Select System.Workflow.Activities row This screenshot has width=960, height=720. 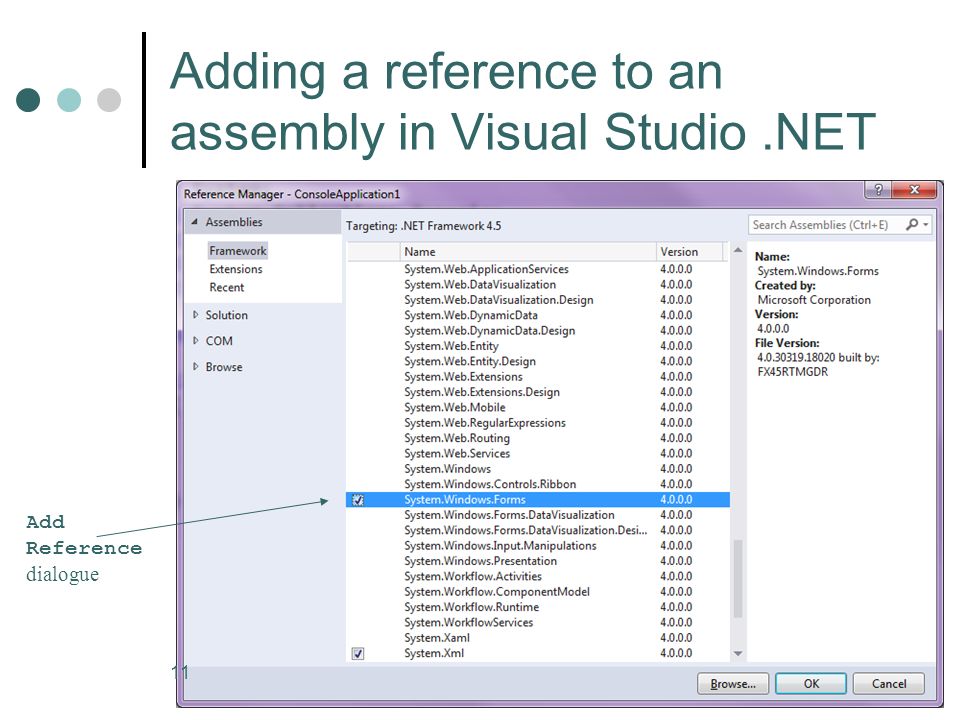coord(538,576)
